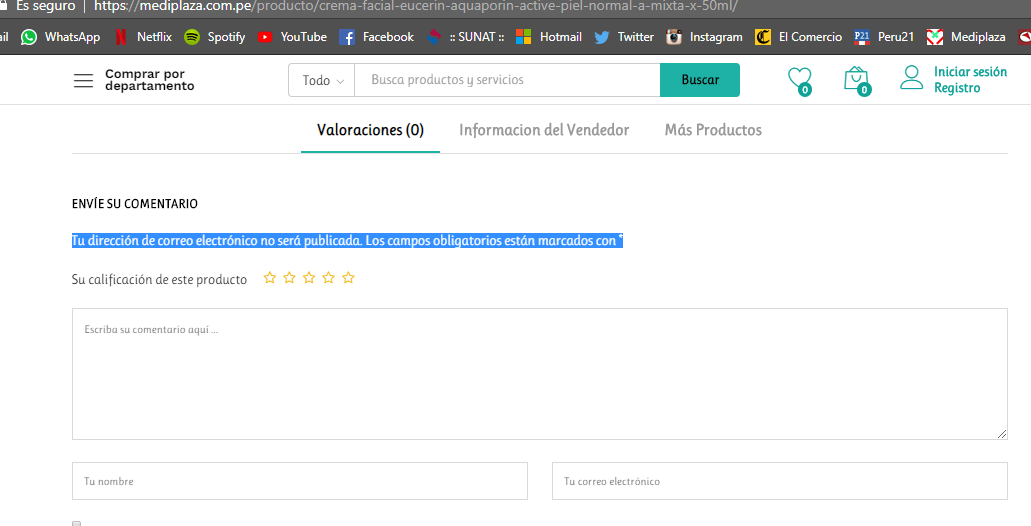Open the El Comercio bookmark

point(799,37)
